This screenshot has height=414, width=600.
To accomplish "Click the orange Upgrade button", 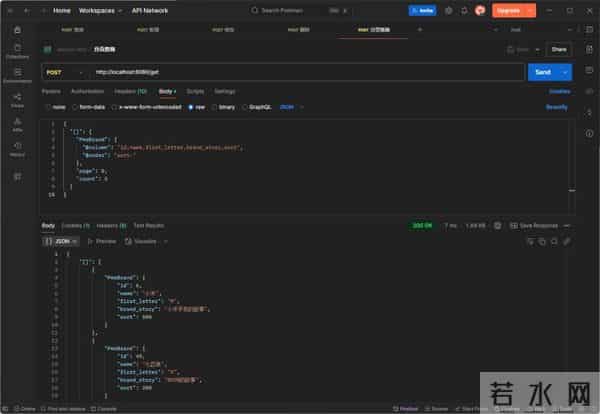I will point(509,10).
